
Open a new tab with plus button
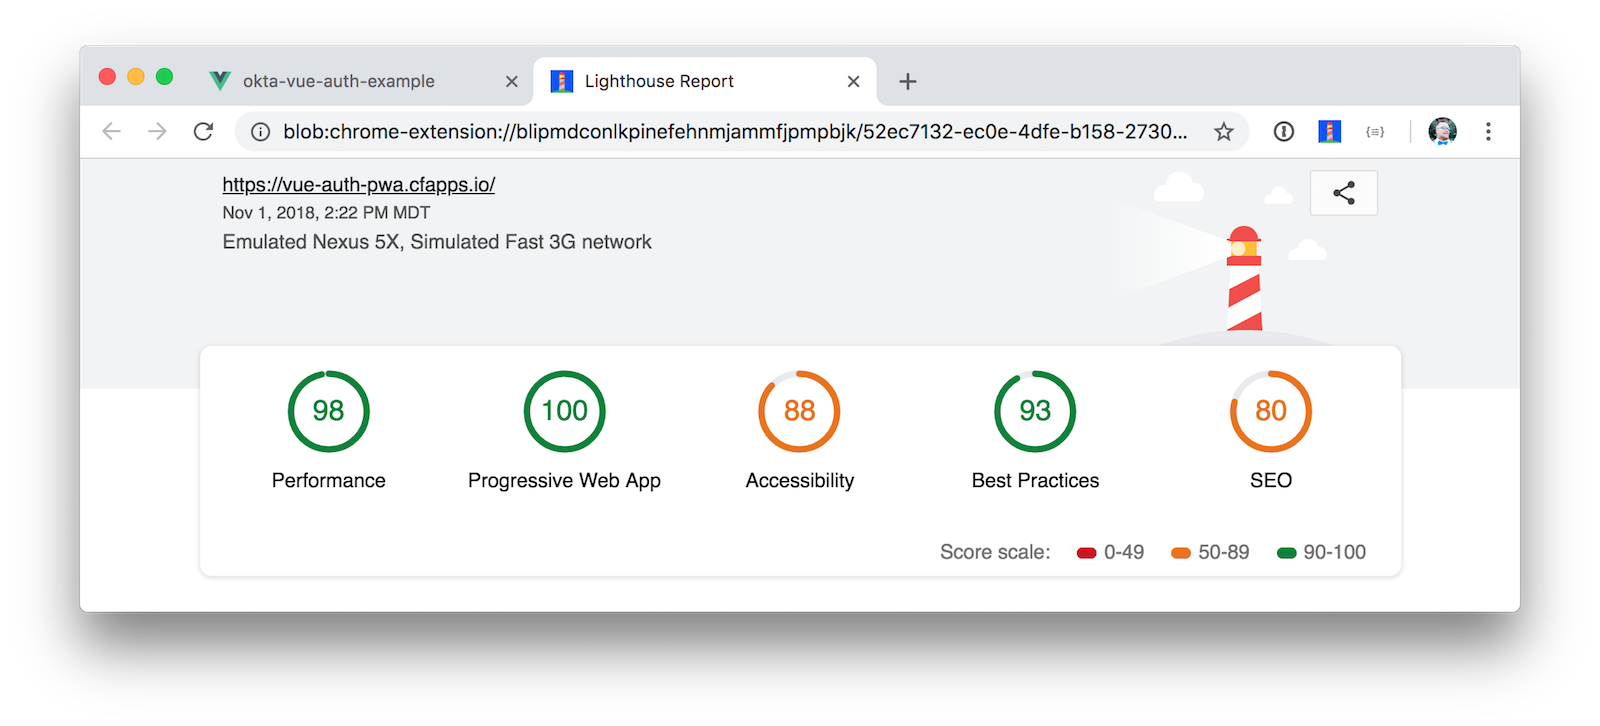pyautogui.click(x=907, y=81)
